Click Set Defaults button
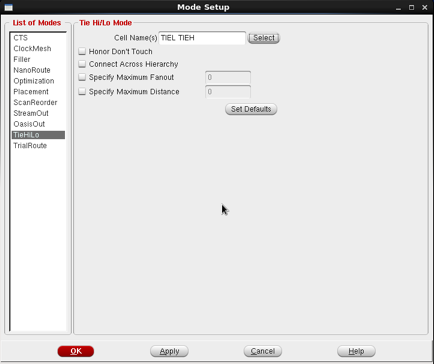The width and height of the screenshot is (434, 364). (251, 109)
